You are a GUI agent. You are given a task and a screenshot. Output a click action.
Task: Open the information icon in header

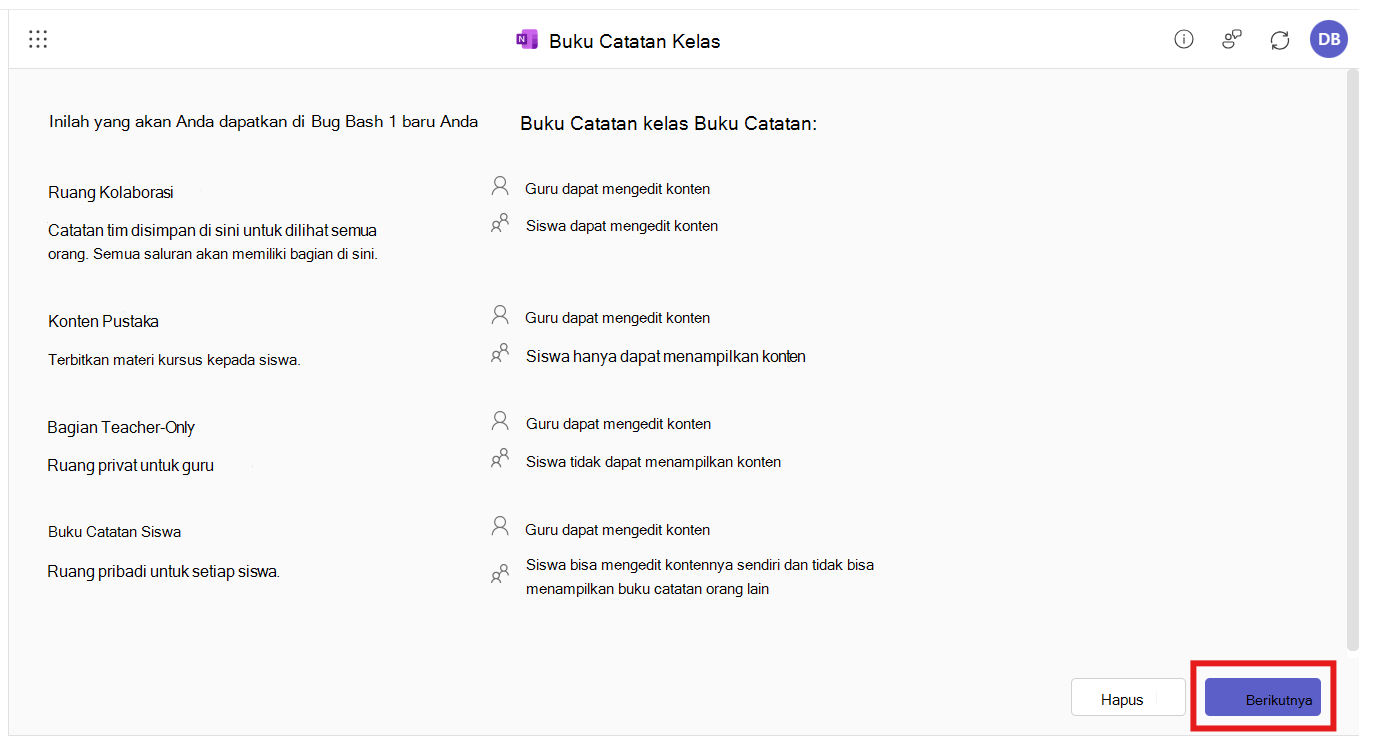point(1184,40)
